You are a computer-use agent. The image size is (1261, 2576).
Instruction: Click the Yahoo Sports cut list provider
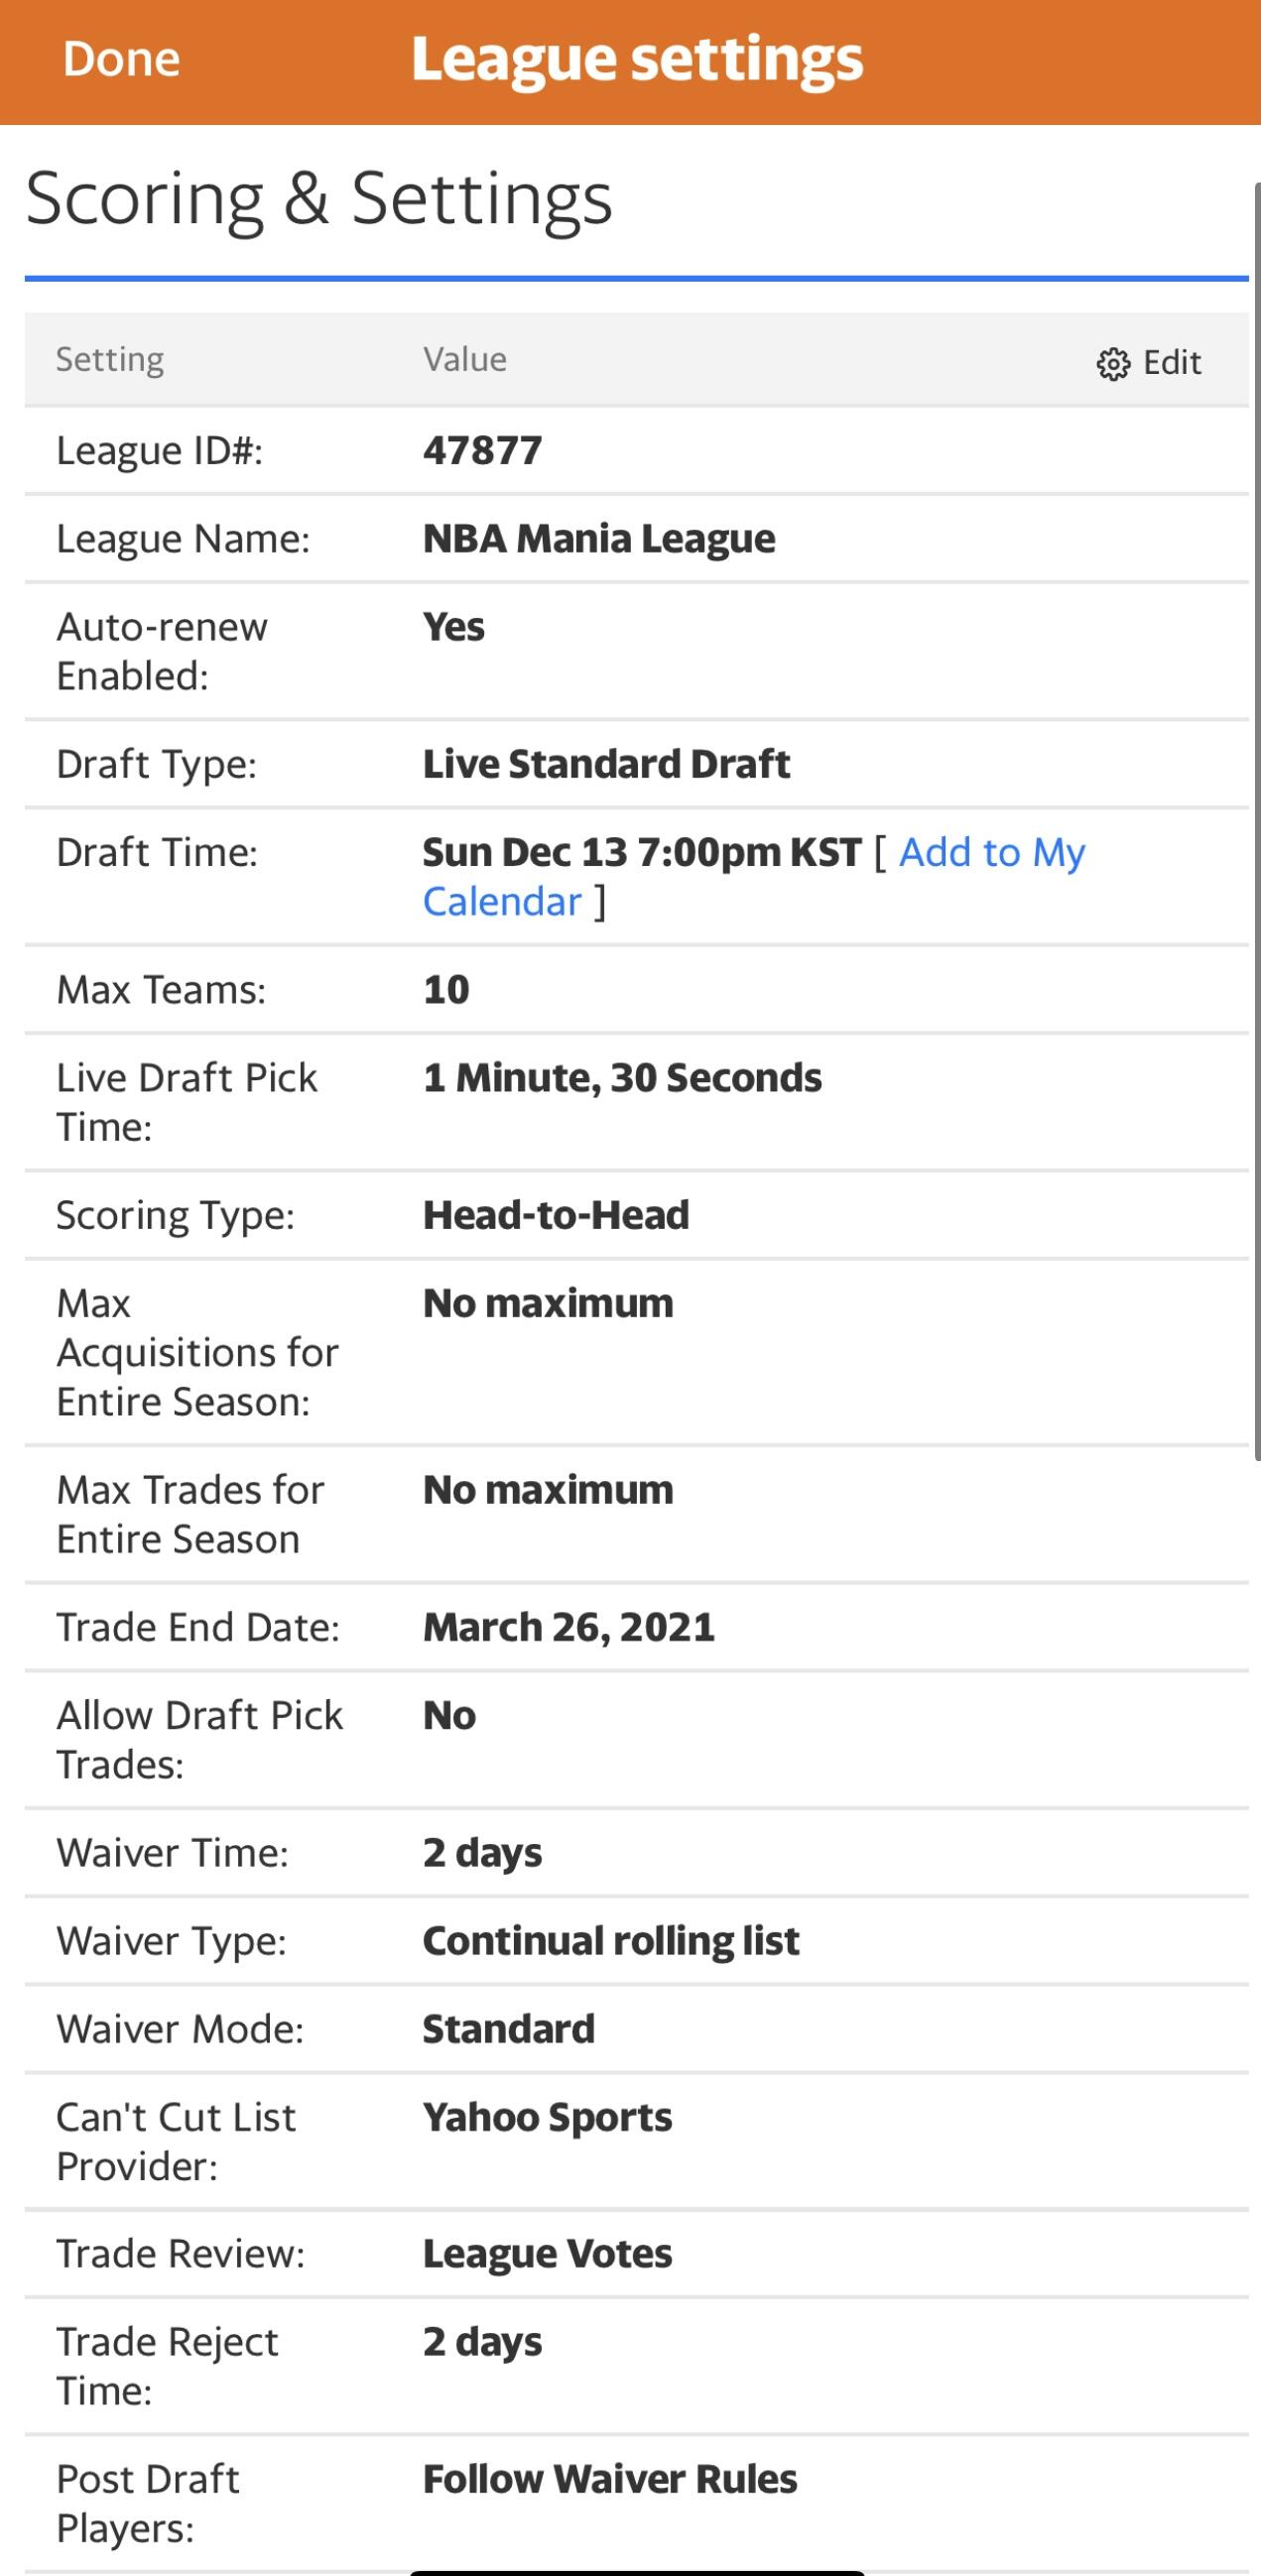[547, 2117]
